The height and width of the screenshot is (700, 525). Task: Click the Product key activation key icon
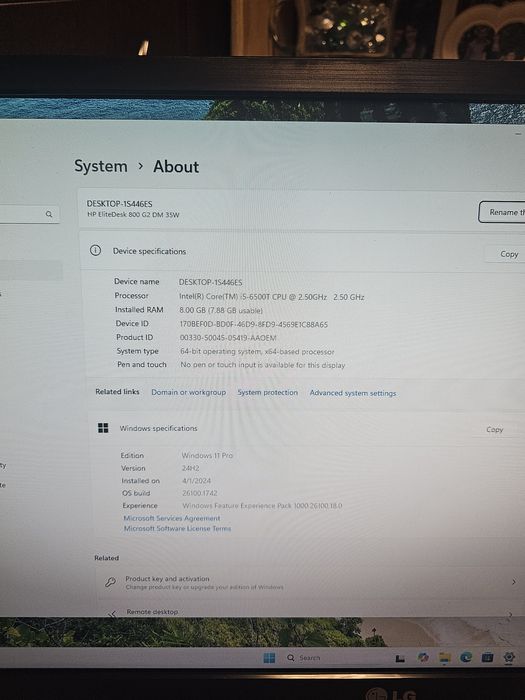[x=110, y=582]
